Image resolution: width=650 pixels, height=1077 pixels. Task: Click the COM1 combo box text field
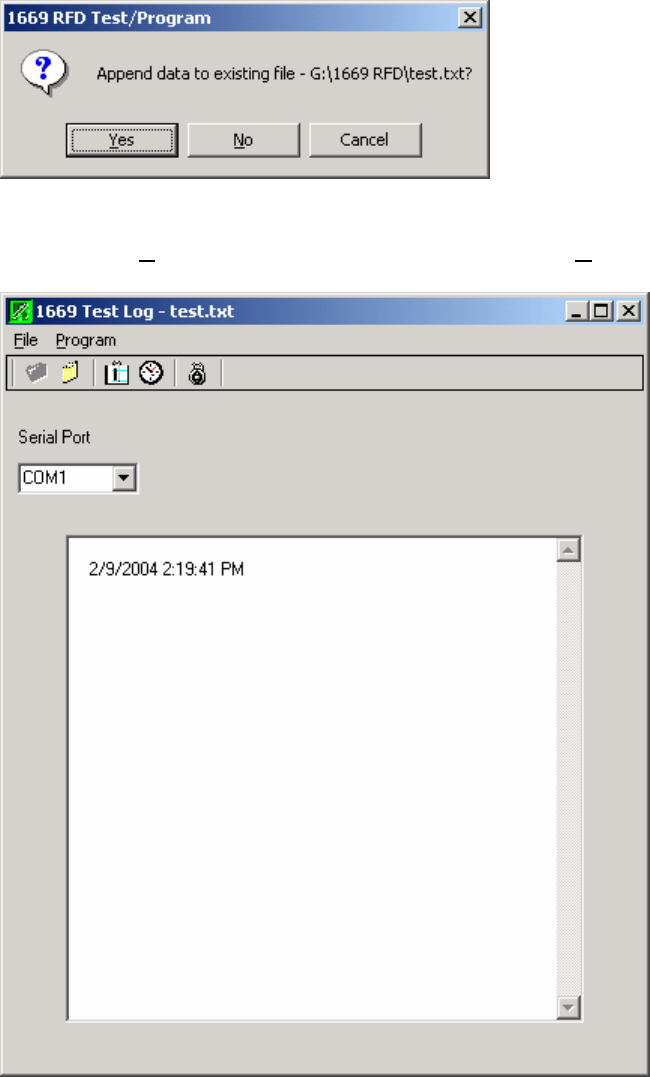pos(66,478)
